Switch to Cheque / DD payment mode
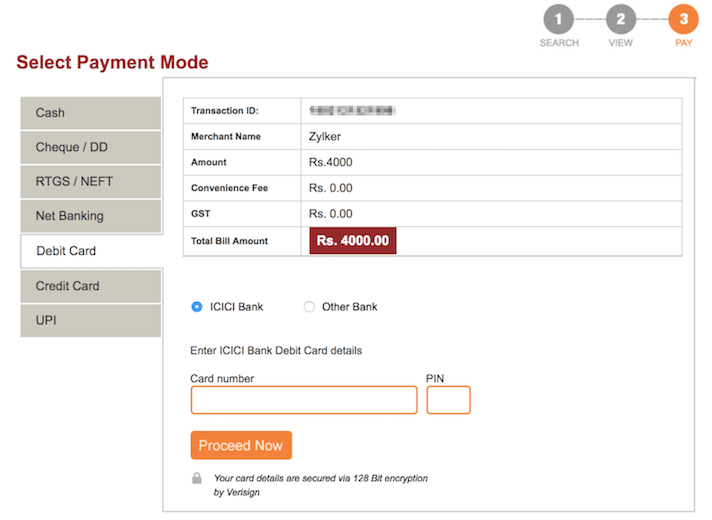 pyautogui.click(x=90, y=147)
